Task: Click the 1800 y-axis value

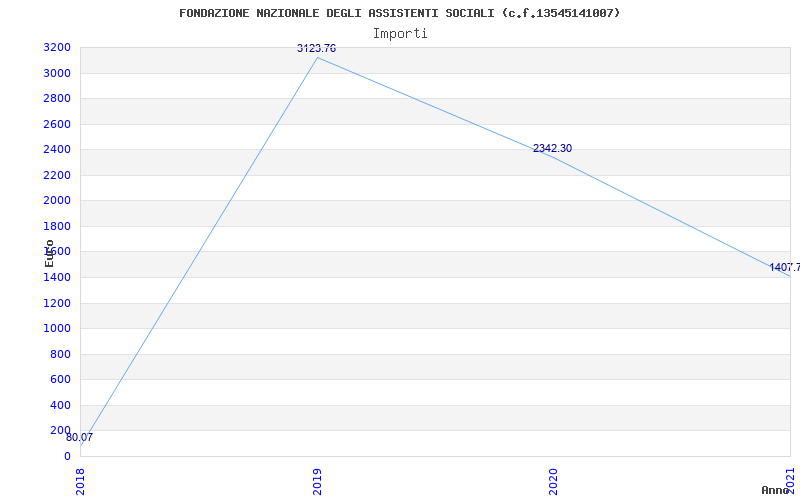Action: [x=57, y=227]
